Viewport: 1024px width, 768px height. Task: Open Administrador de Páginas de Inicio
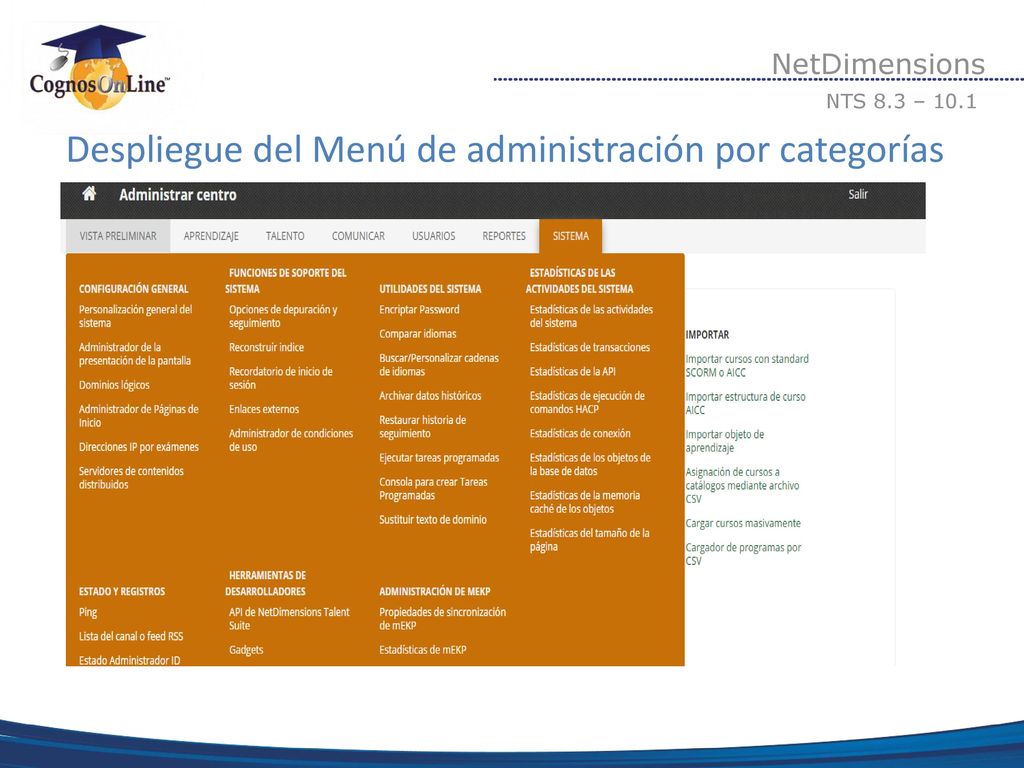click(138, 416)
